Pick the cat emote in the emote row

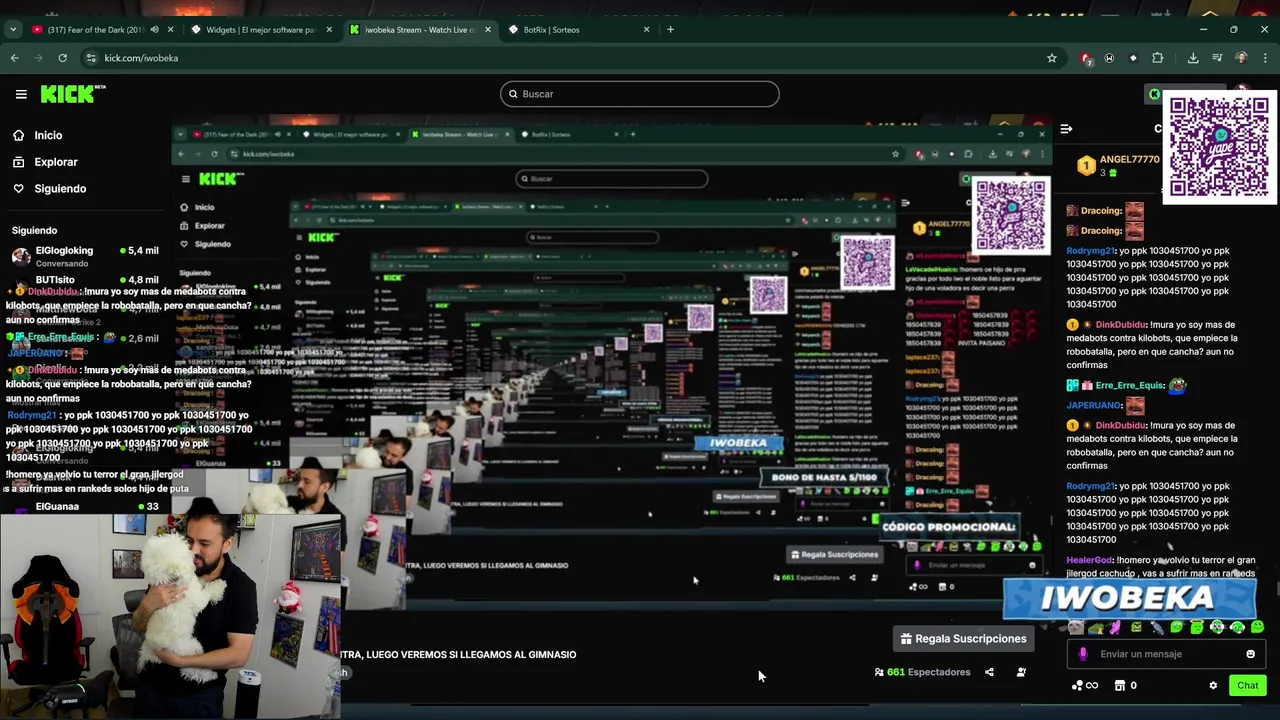pos(1075,628)
